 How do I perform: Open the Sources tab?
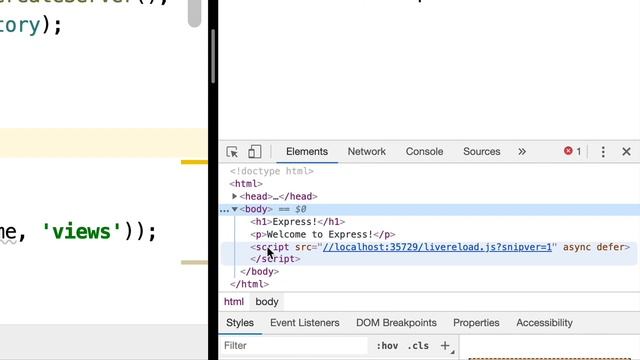(482, 151)
